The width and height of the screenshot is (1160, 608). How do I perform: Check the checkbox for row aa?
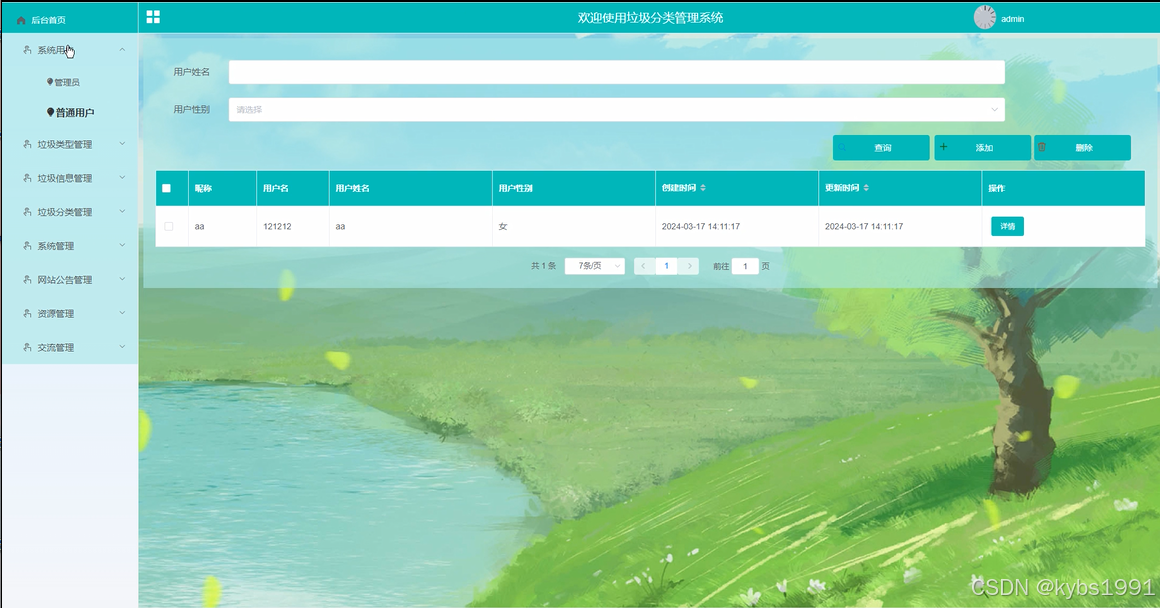(x=169, y=226)
